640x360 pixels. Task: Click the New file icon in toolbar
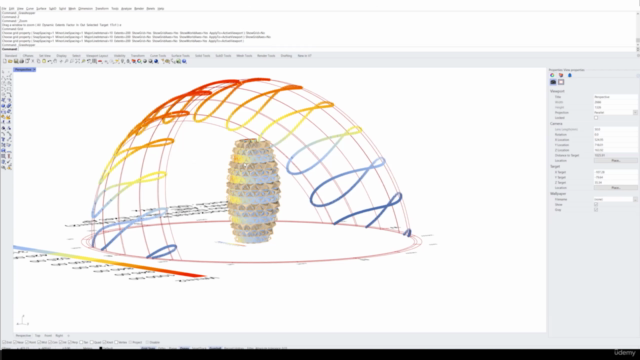[5, 61]
